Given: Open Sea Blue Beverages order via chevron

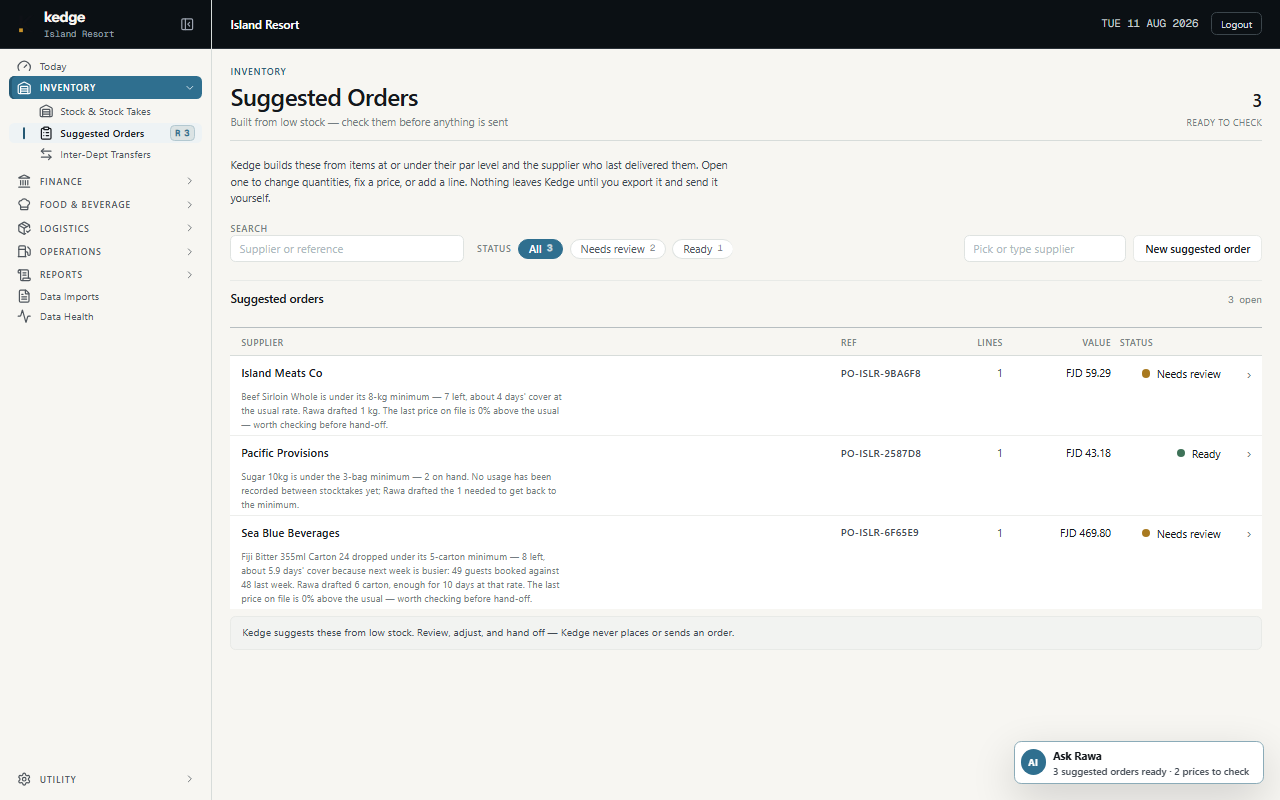Looking at the screenshot, I should [x=1249, y=534].
